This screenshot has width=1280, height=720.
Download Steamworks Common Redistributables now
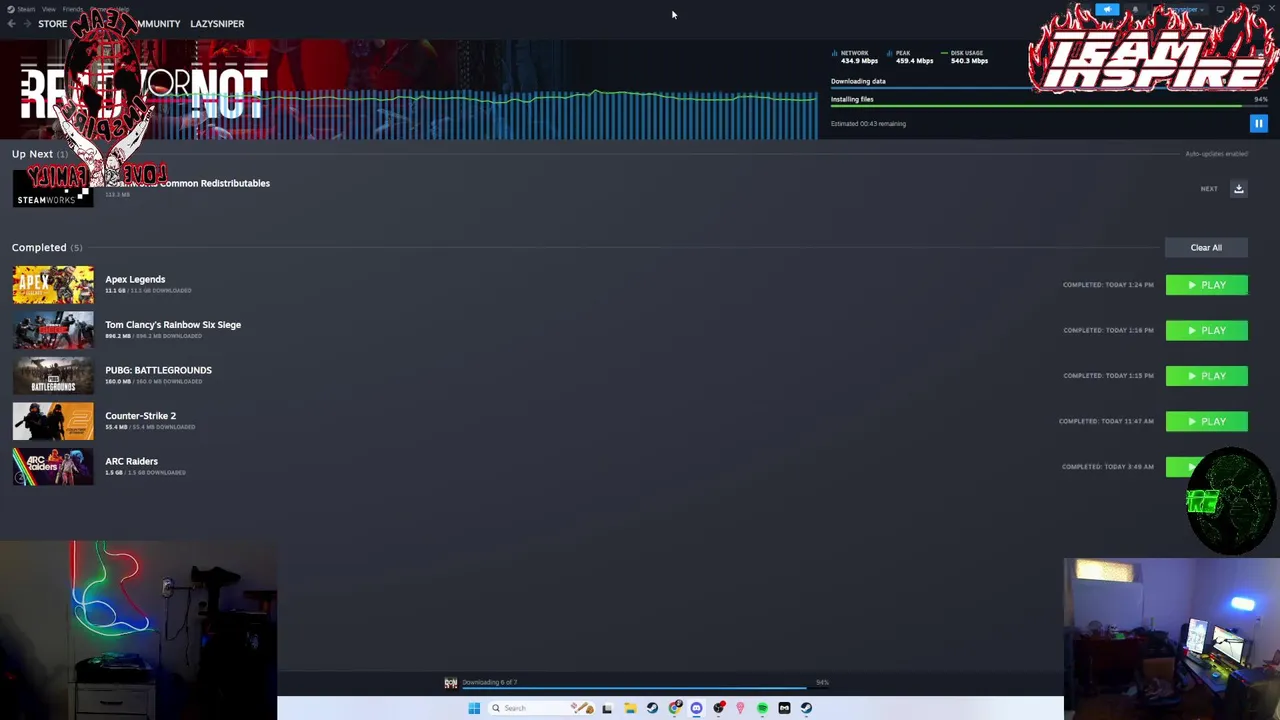pyautogui.click(x=1238, y=189)
